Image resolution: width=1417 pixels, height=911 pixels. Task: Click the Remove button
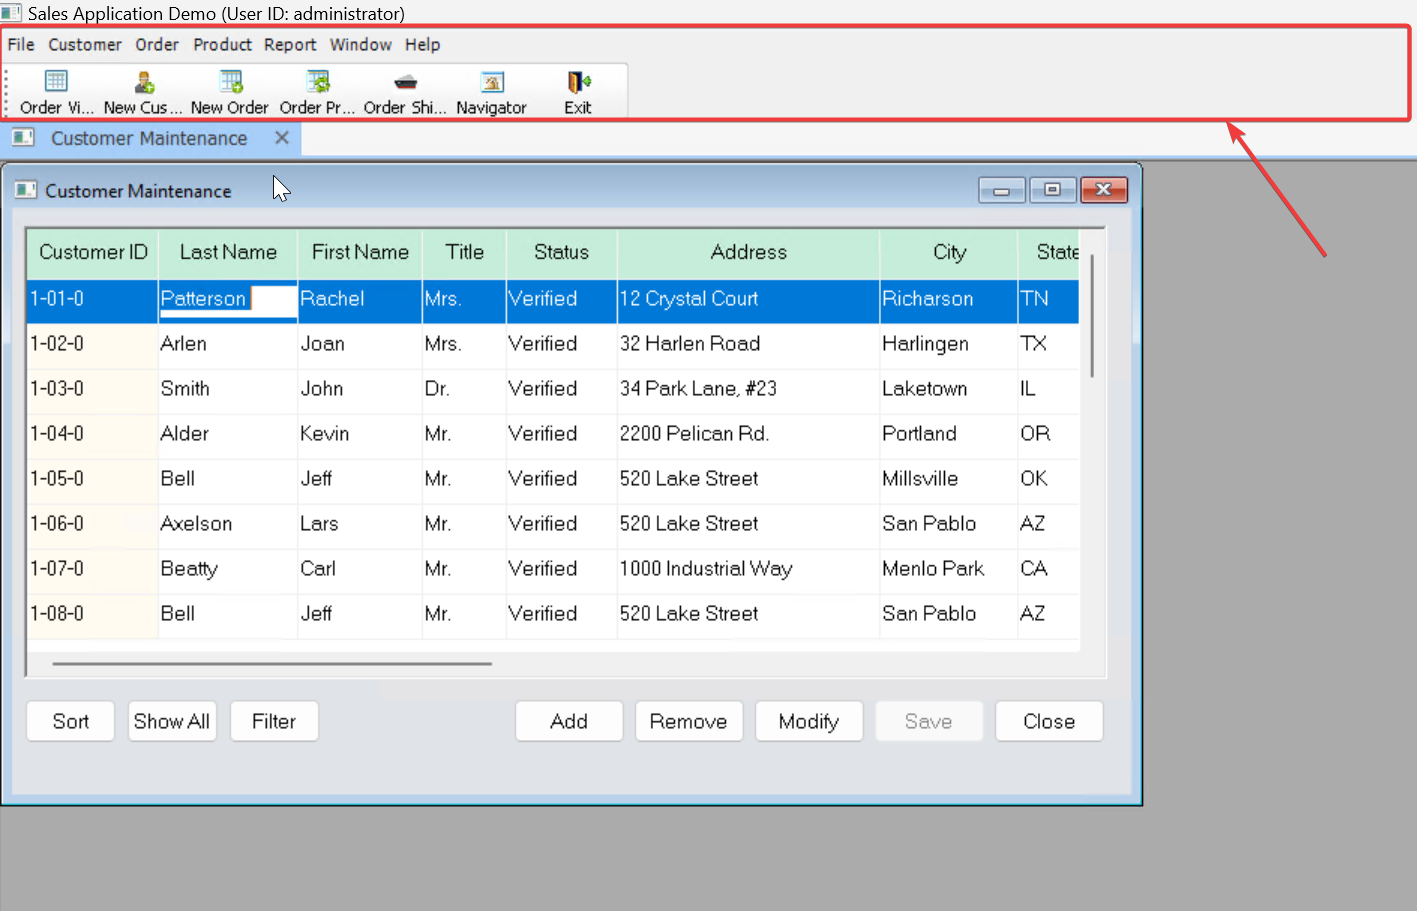pos(689,721)
